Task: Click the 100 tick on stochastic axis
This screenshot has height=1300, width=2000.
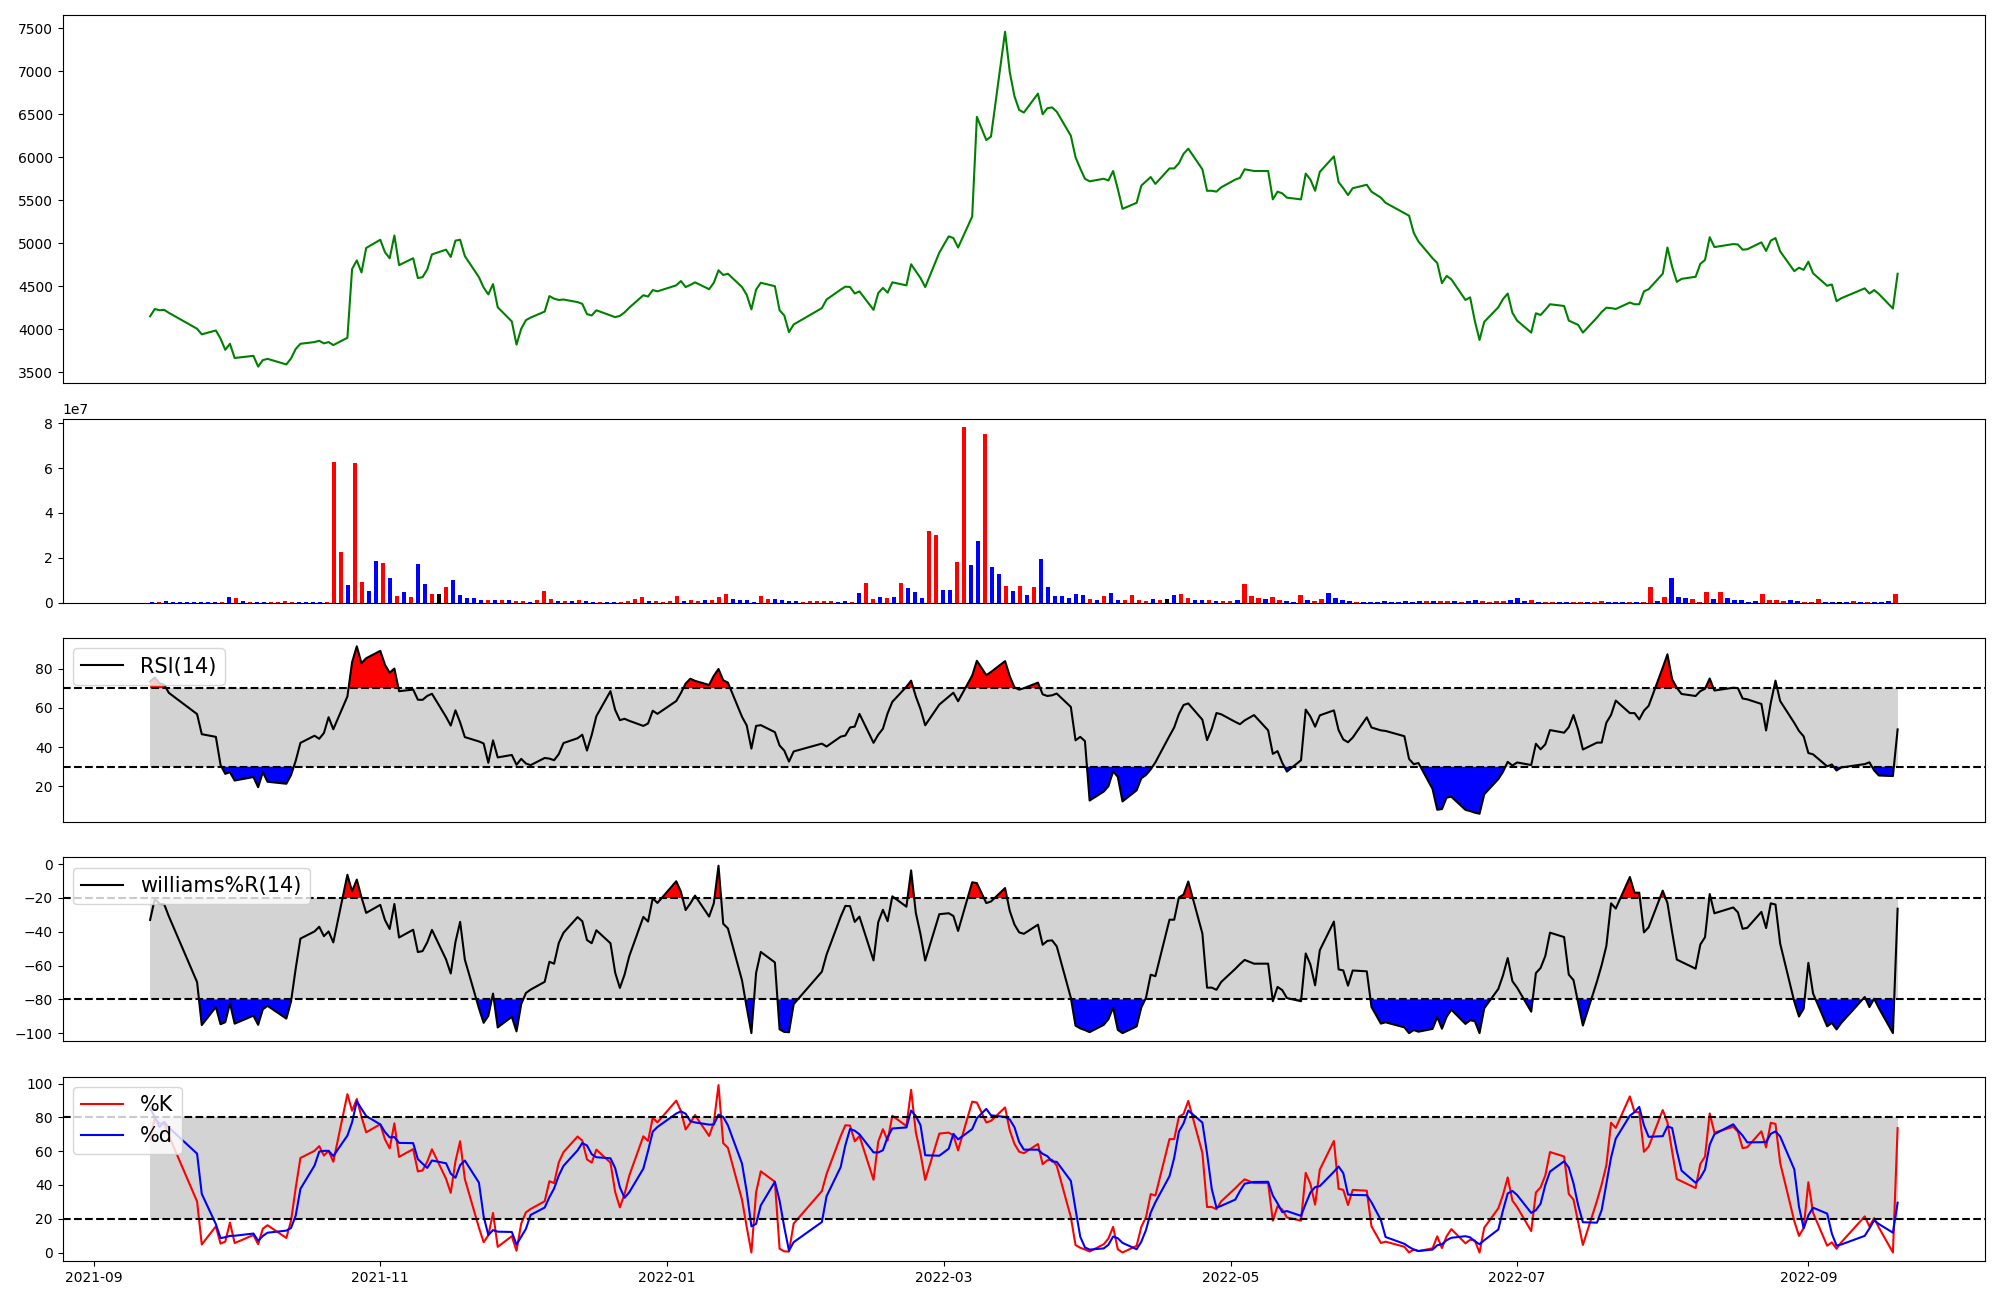Action: pyautogui.click(x=38, y=1084)
